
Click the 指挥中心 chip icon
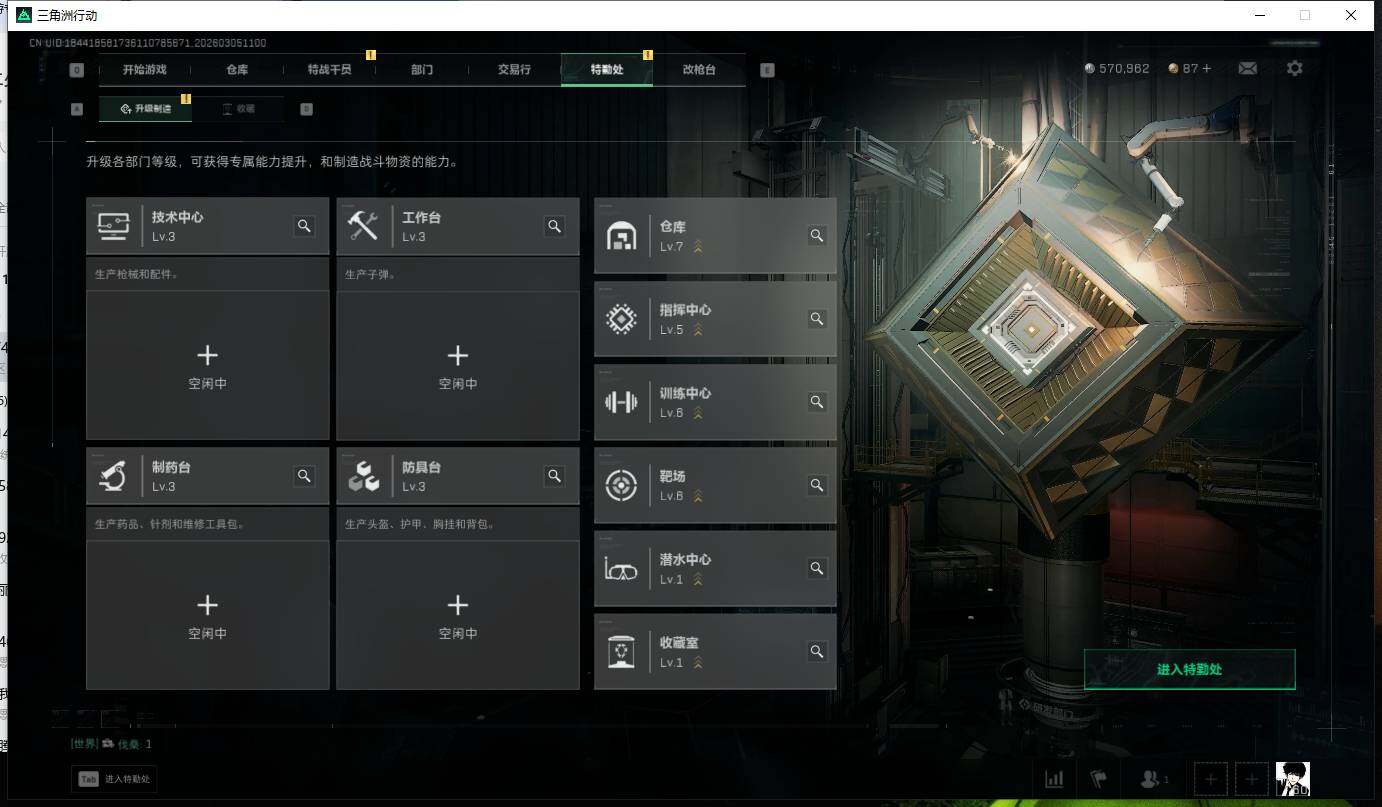pos(622,319)
